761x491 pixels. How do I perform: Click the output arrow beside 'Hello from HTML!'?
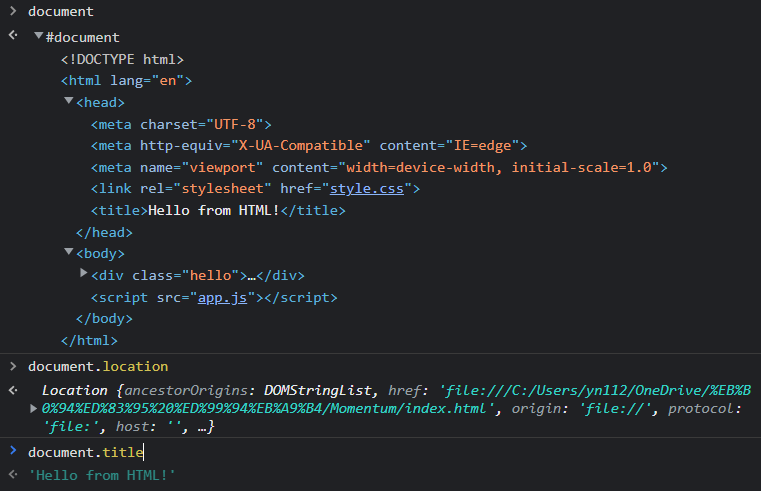click(x=13, y=474)
